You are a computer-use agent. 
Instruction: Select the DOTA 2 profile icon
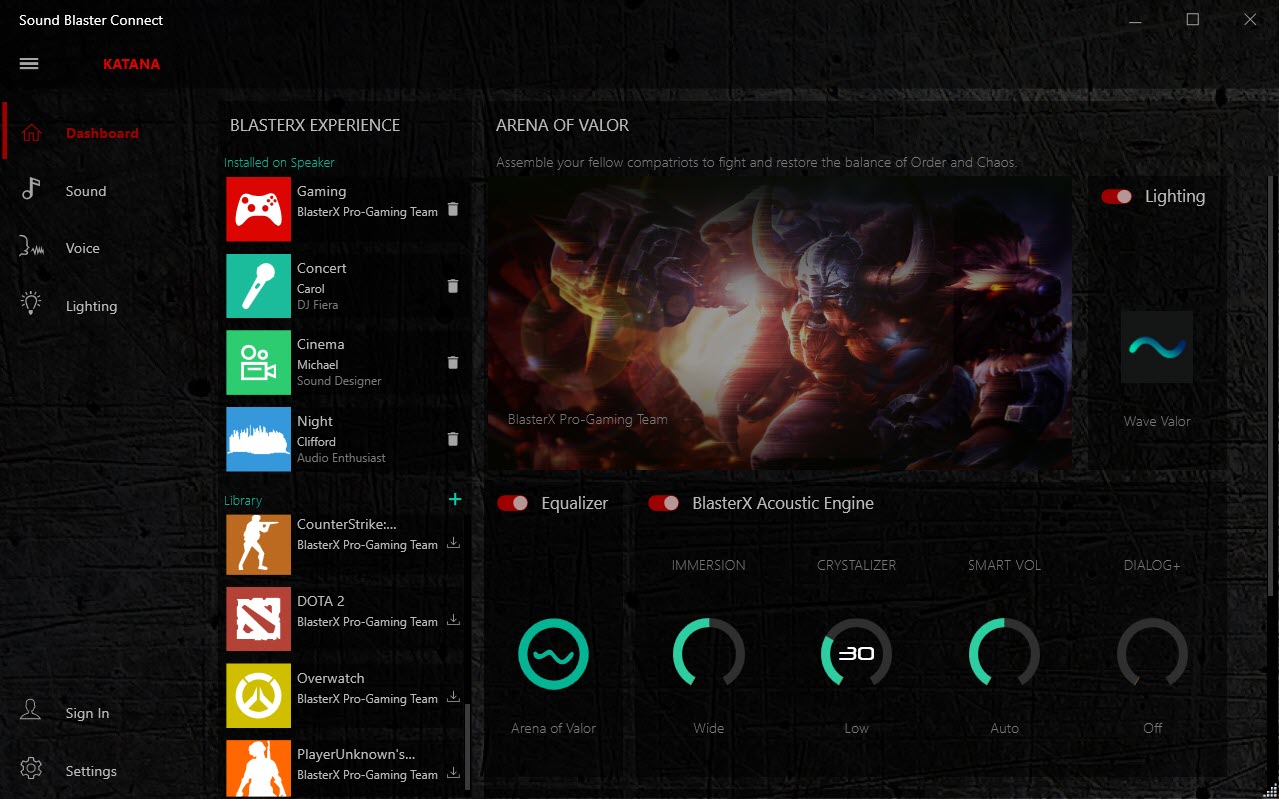(258, 619)
